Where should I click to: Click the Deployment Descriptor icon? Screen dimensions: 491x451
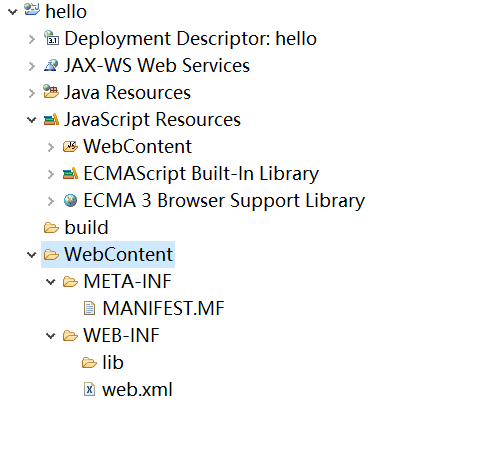(x=51, y=37)
